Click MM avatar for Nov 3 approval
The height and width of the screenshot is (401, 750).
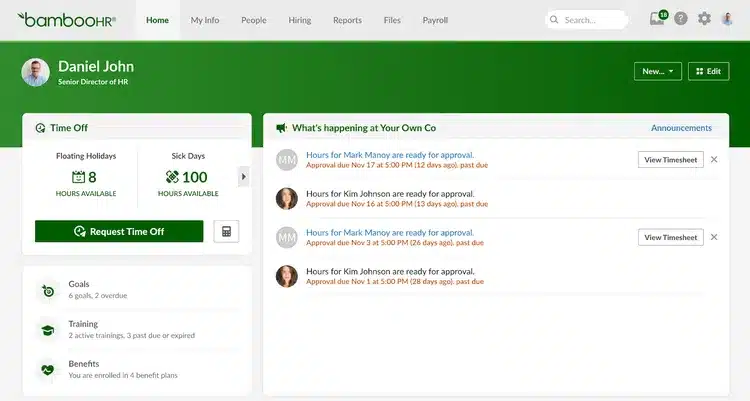click(287, 237)
